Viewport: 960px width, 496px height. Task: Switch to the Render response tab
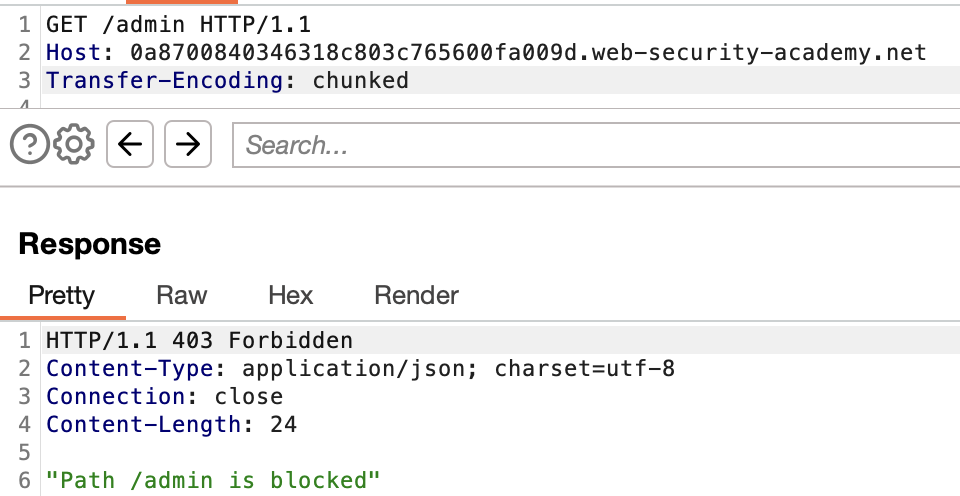[416, 296]
